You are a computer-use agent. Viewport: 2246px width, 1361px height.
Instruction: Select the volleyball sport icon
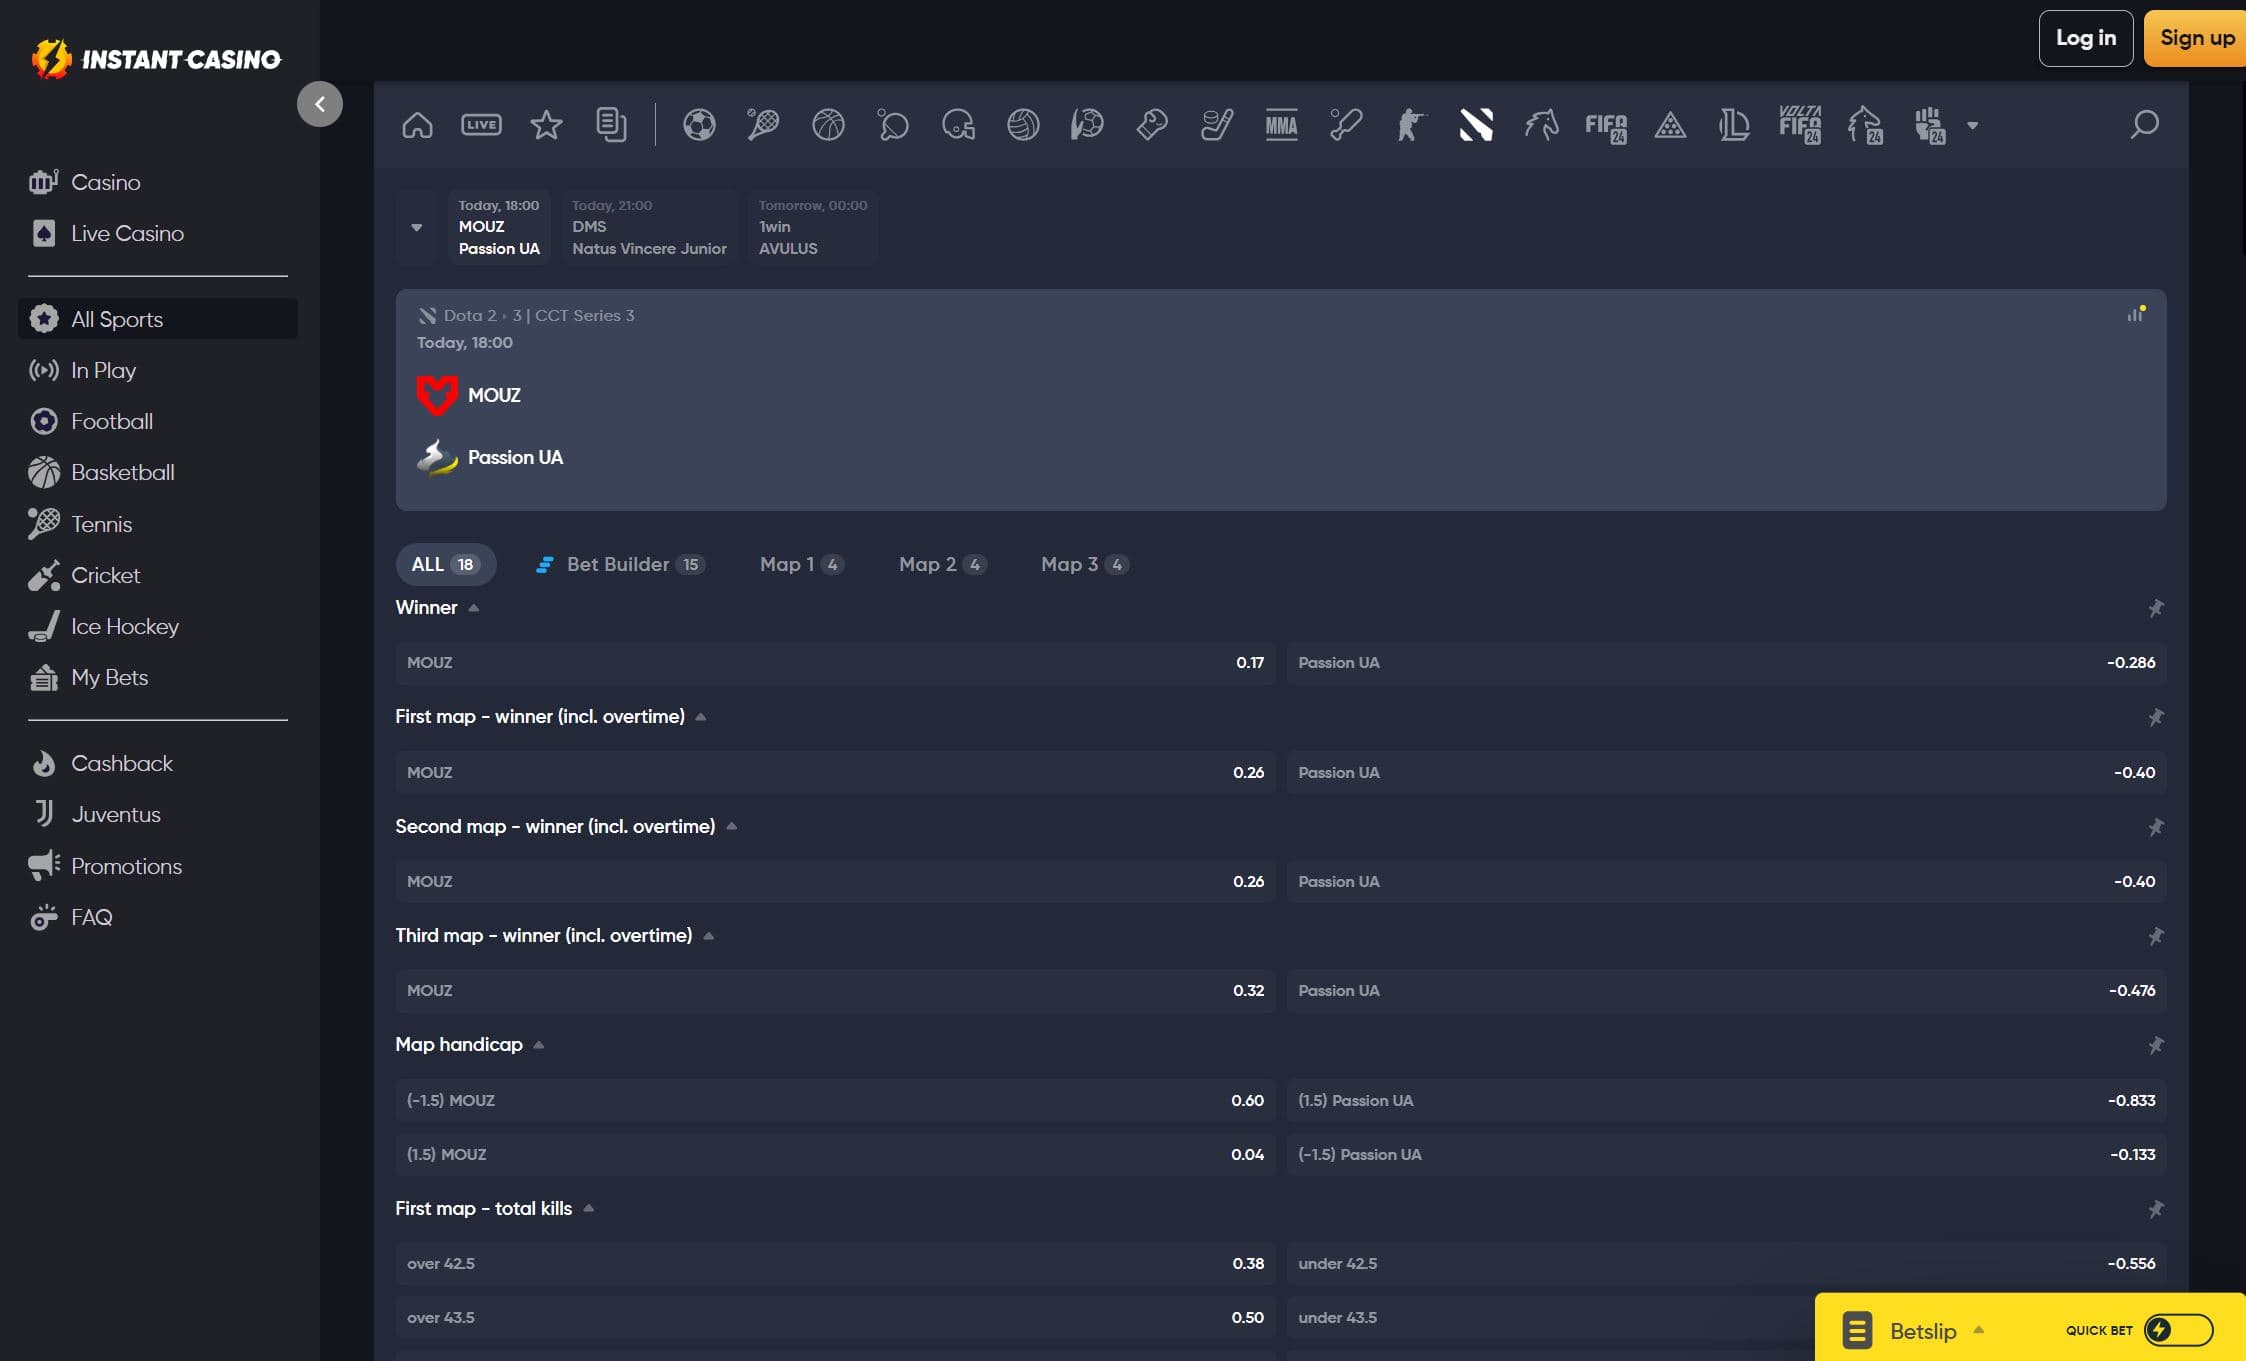pyautogui.click(x=1023, y=125)
